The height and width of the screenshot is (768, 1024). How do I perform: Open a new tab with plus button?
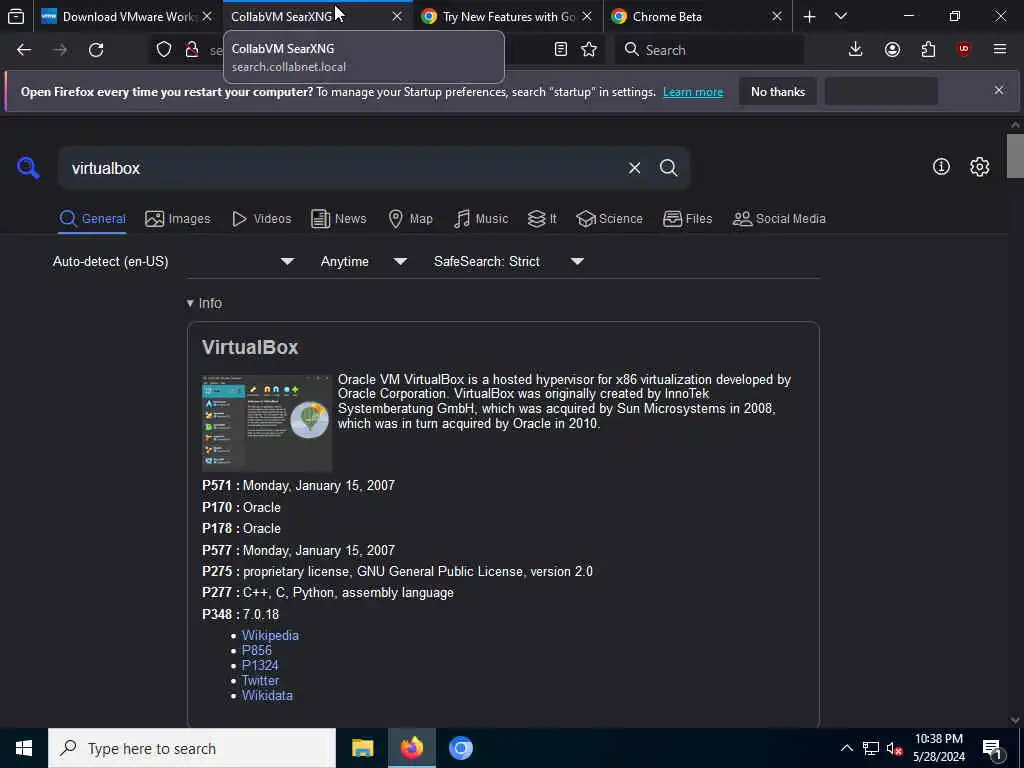click(x=809, y=16)
